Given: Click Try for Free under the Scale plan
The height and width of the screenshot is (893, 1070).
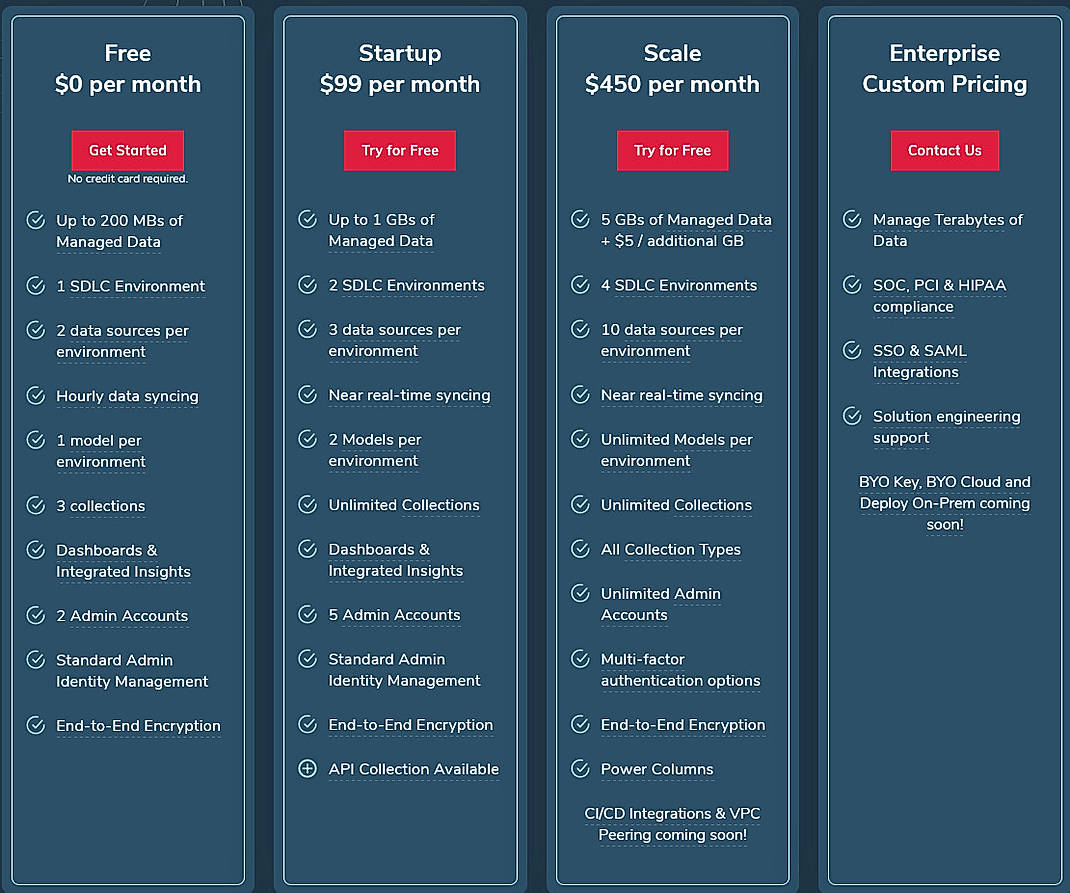Looking at the screenshot, I should pos(672,150).
